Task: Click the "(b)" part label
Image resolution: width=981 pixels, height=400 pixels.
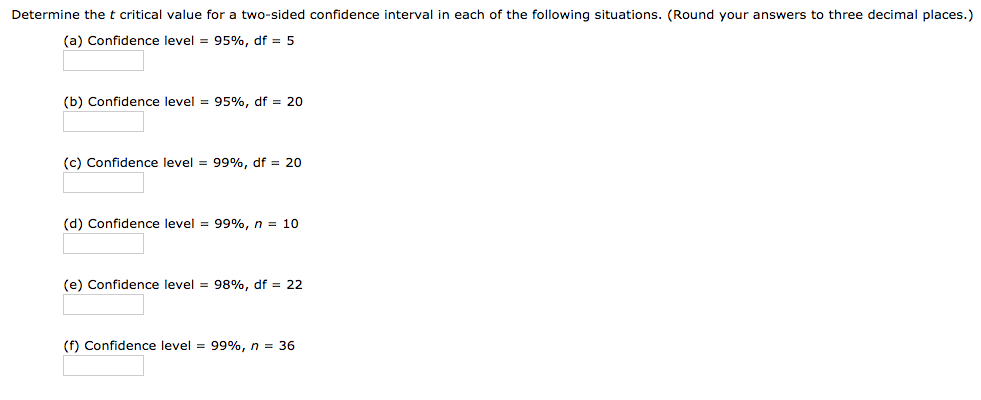Action: 73,102
